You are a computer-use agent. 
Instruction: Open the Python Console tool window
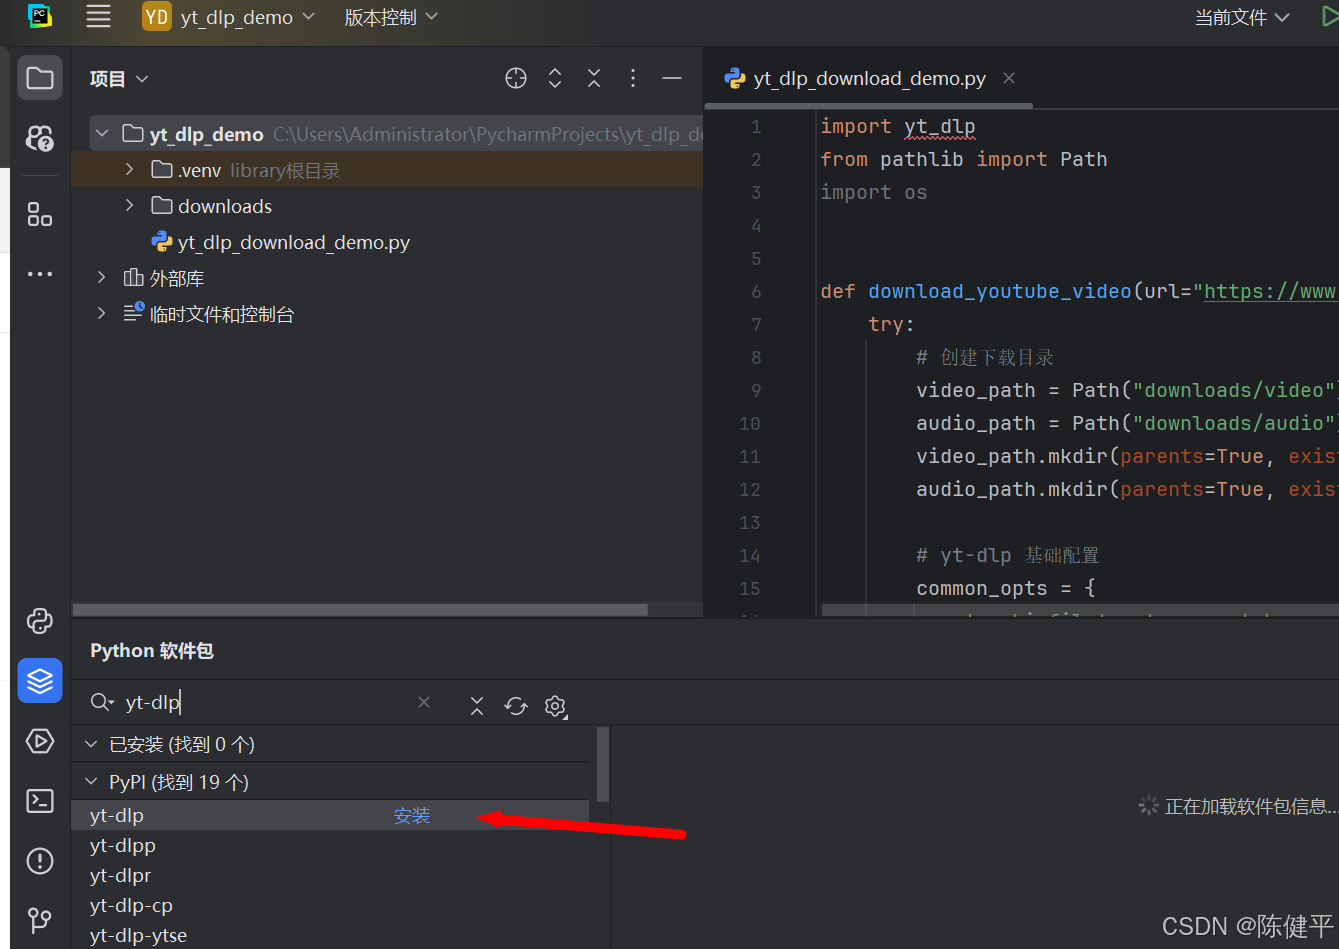pyautogui.click(x=40, y=621)
